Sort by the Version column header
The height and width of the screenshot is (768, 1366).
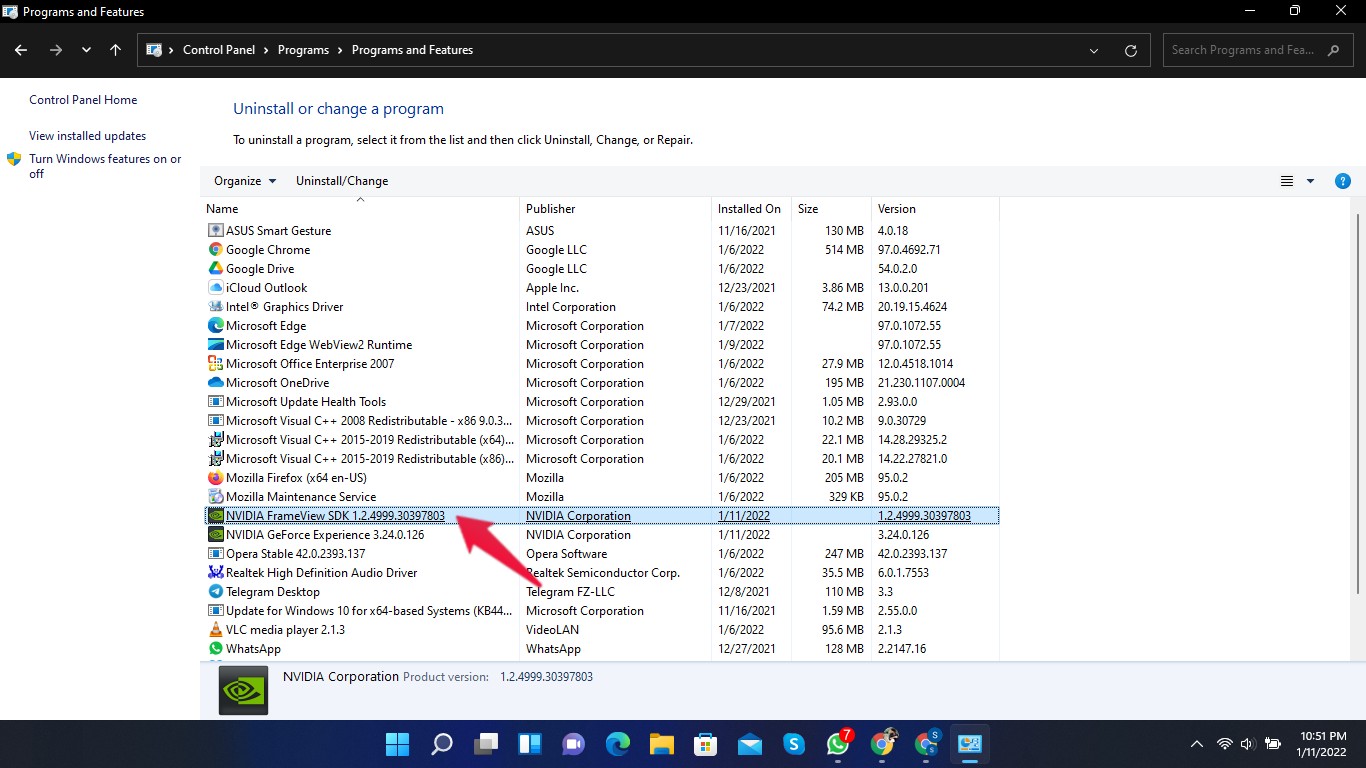(935, 209)
